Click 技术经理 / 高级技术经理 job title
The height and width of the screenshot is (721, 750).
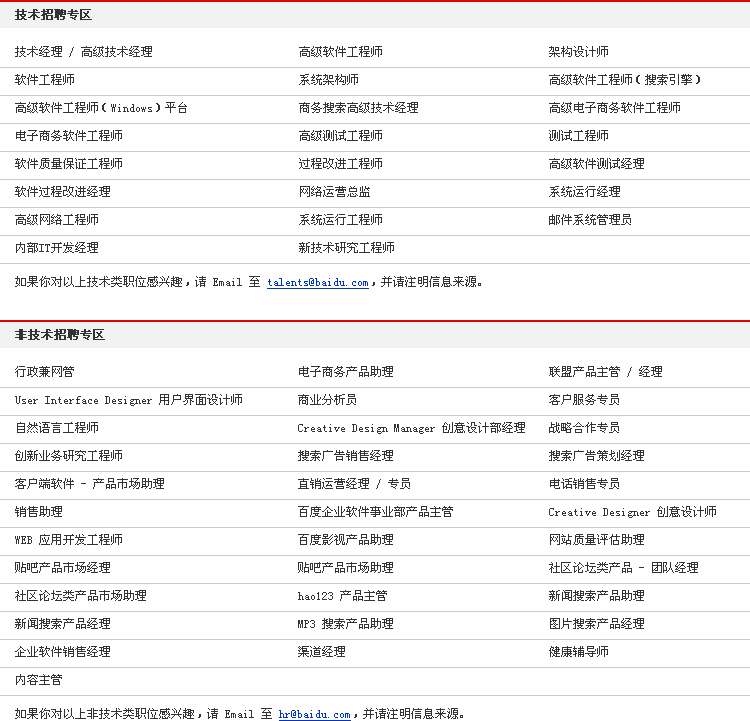84,52
